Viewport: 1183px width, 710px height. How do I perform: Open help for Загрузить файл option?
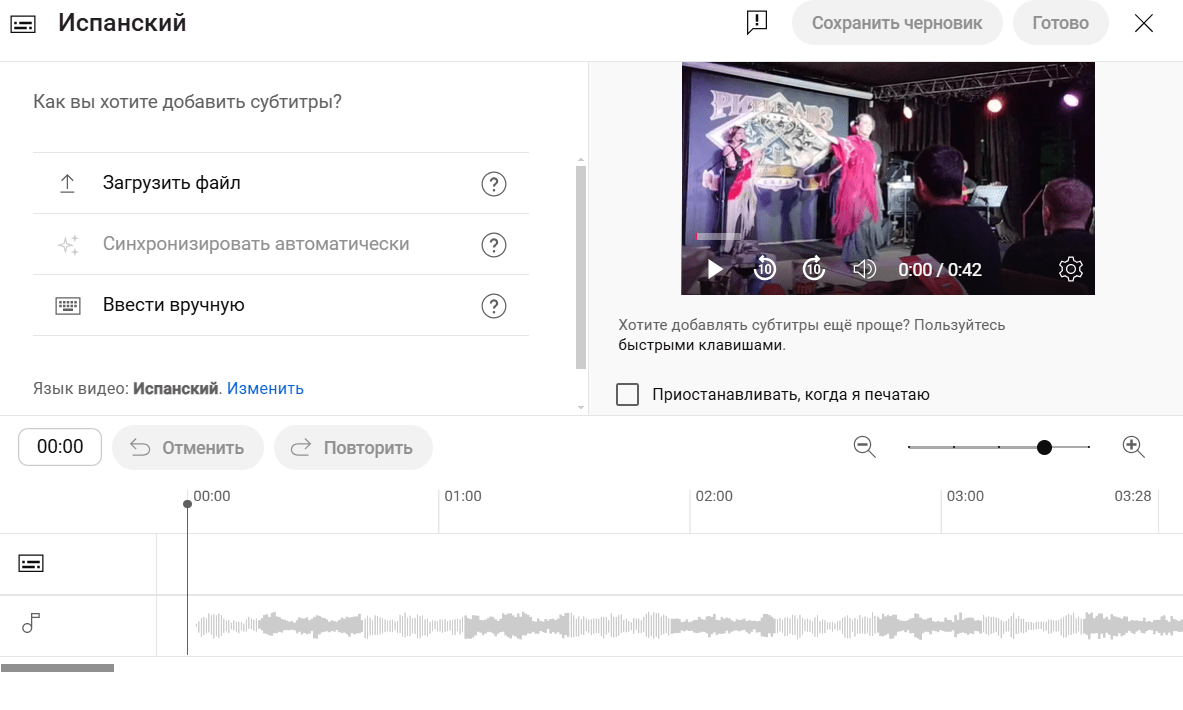coord(493,183)
